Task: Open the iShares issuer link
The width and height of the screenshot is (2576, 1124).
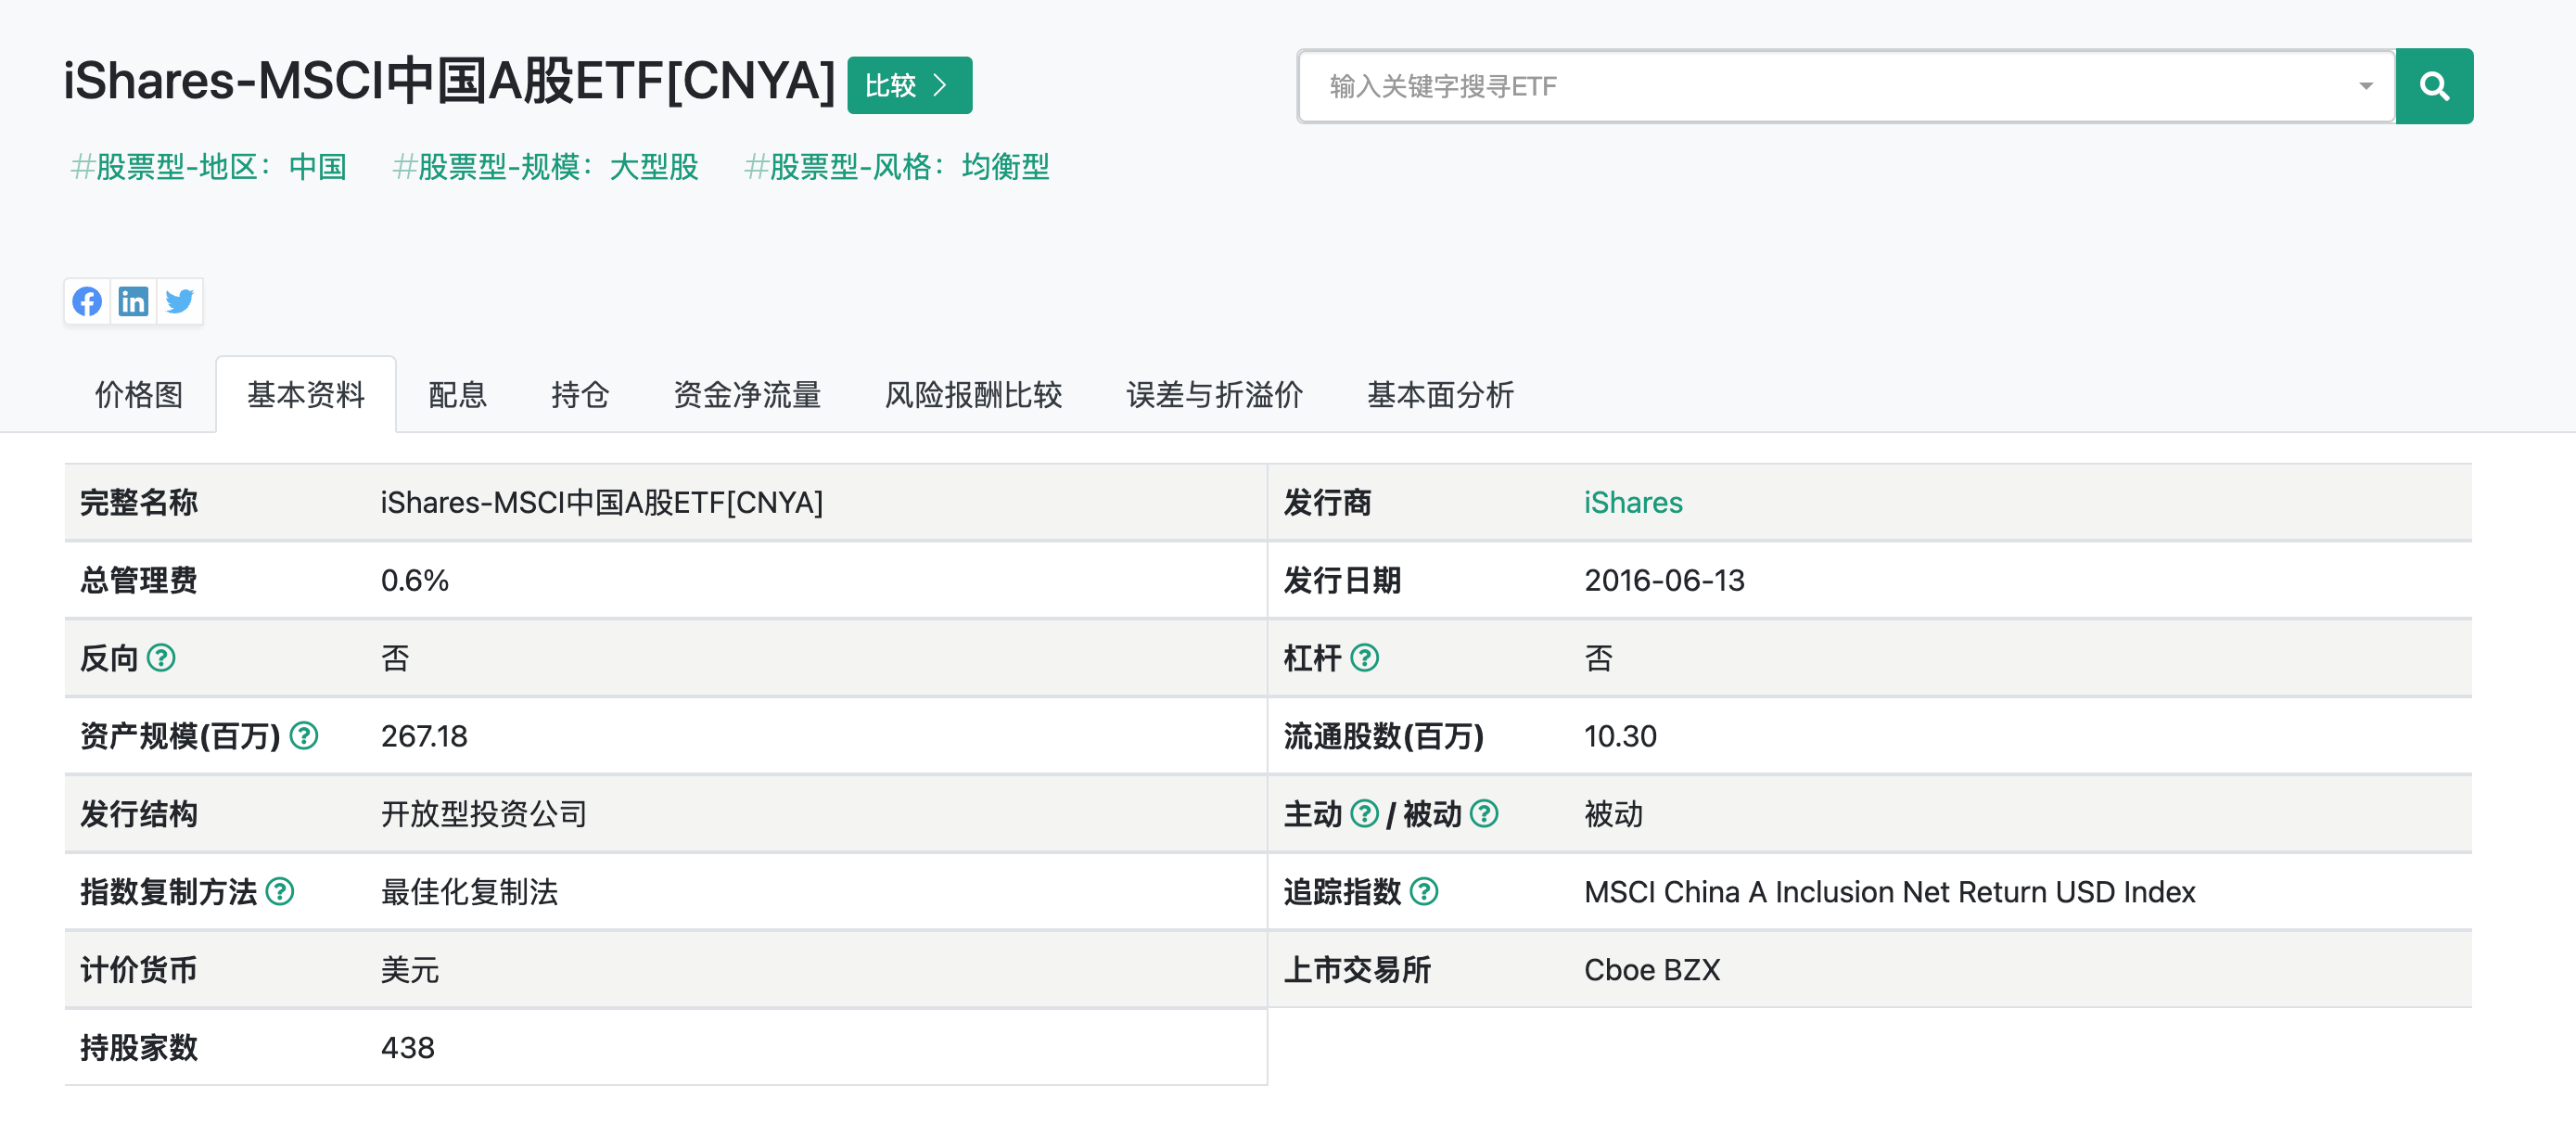Action: 1632,502
